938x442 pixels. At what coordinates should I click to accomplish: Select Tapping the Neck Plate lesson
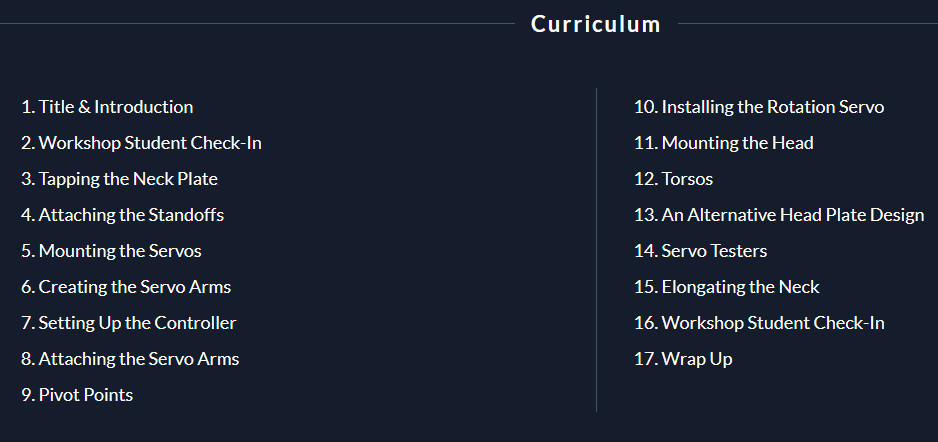click(x=120, y=179)
